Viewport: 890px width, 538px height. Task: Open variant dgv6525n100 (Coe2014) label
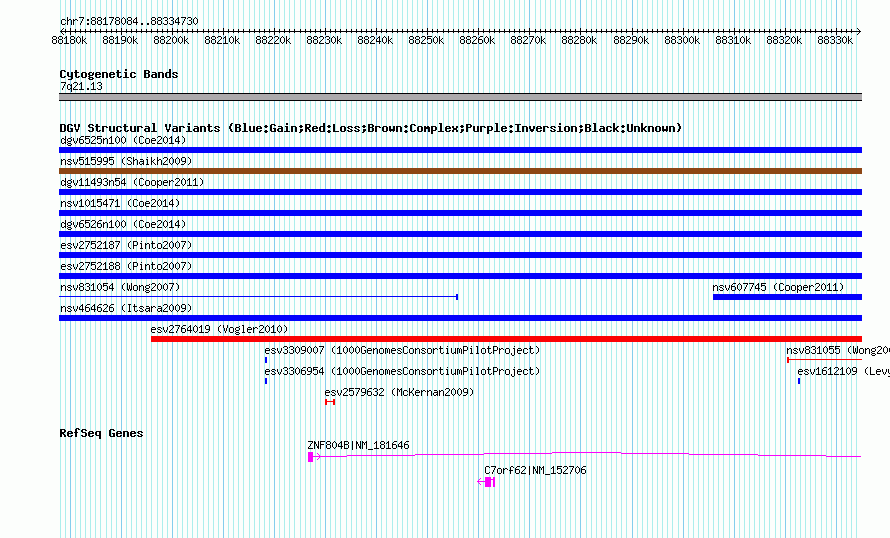[123, 140]
